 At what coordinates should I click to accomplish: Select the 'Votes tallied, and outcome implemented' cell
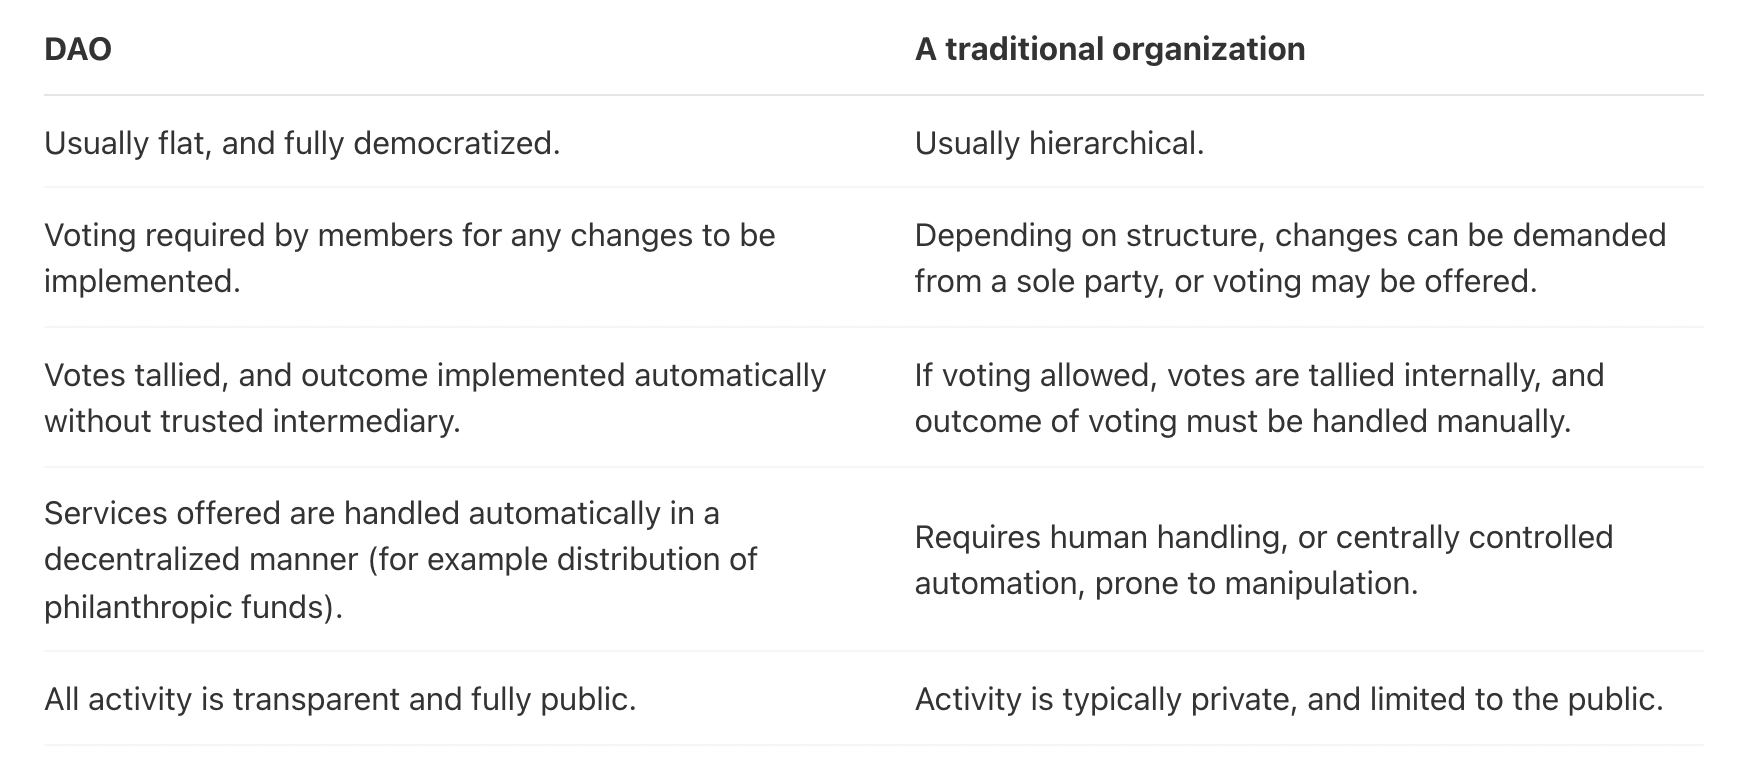point(435,398)
